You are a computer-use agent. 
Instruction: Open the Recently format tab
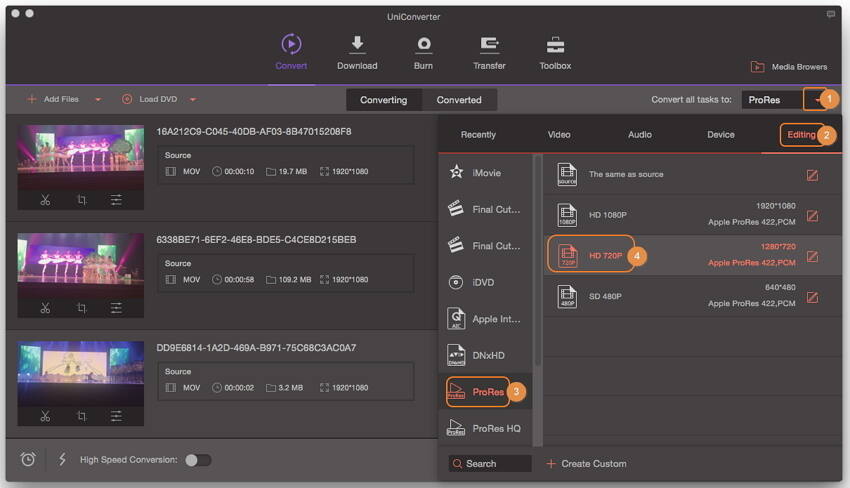pos(478,134)
